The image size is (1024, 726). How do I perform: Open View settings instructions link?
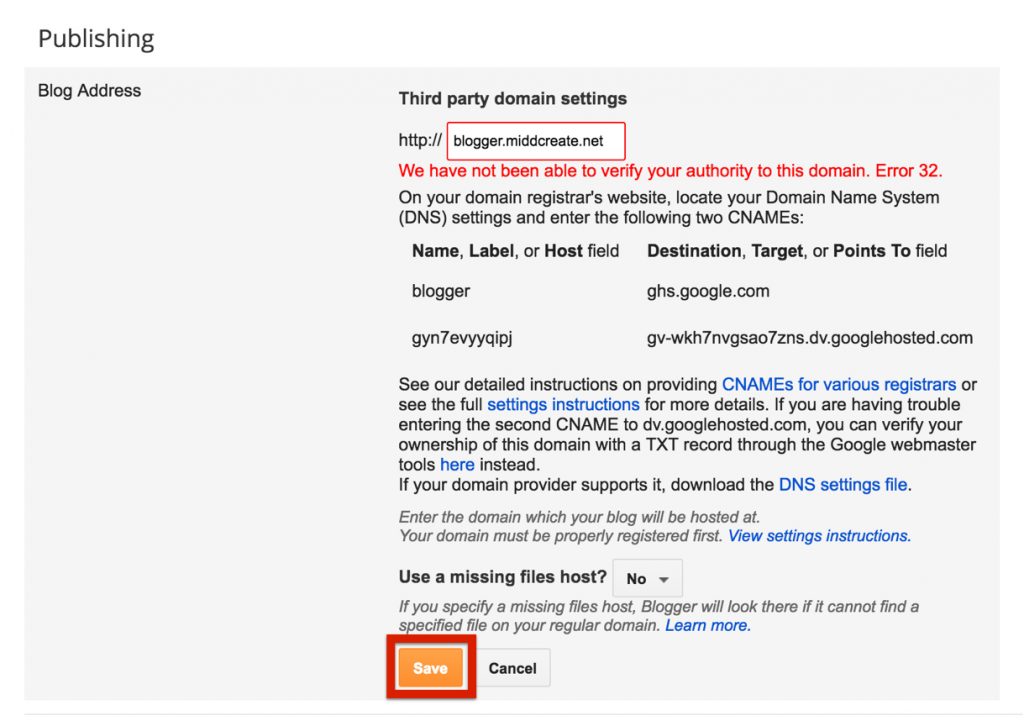(818, 536)
